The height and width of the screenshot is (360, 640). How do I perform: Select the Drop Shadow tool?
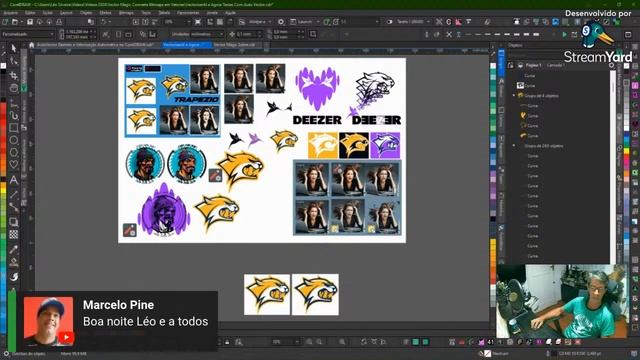(x=13, y=222)
